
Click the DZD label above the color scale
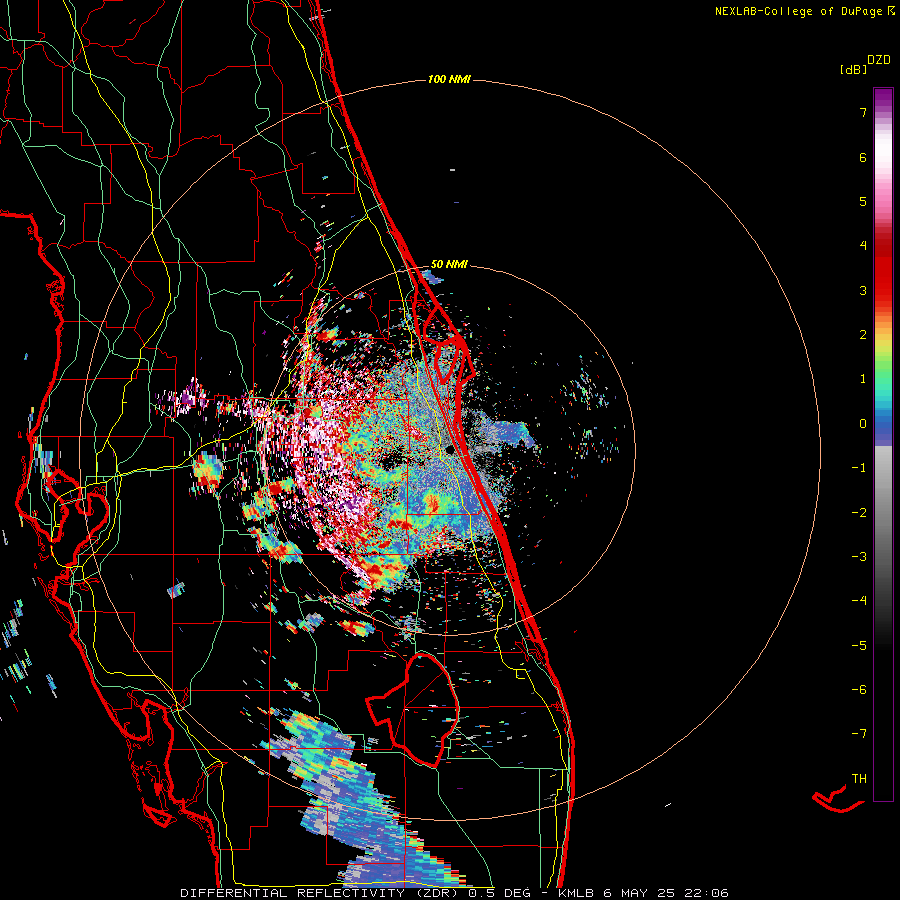[x=879, y=60]
